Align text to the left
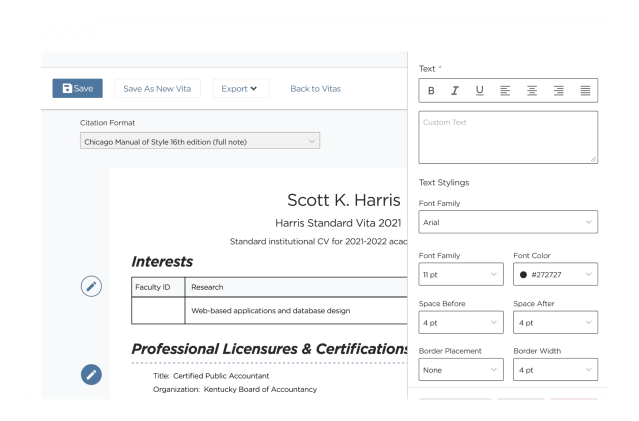Image resolution: width=639 pixels, height=421 pixels. coord(505,91)
